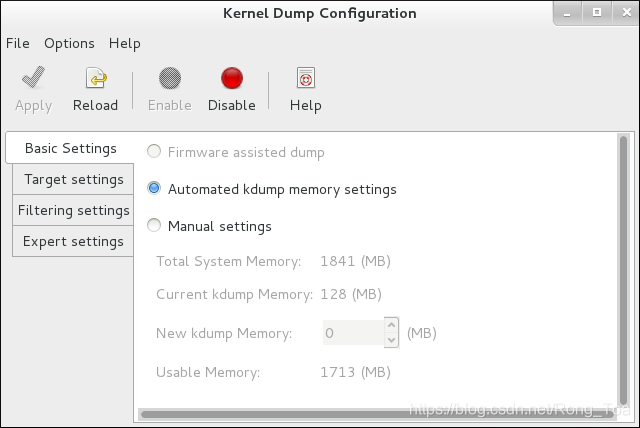Switch to the Filtering settings tab

click(x=73, y=210)
